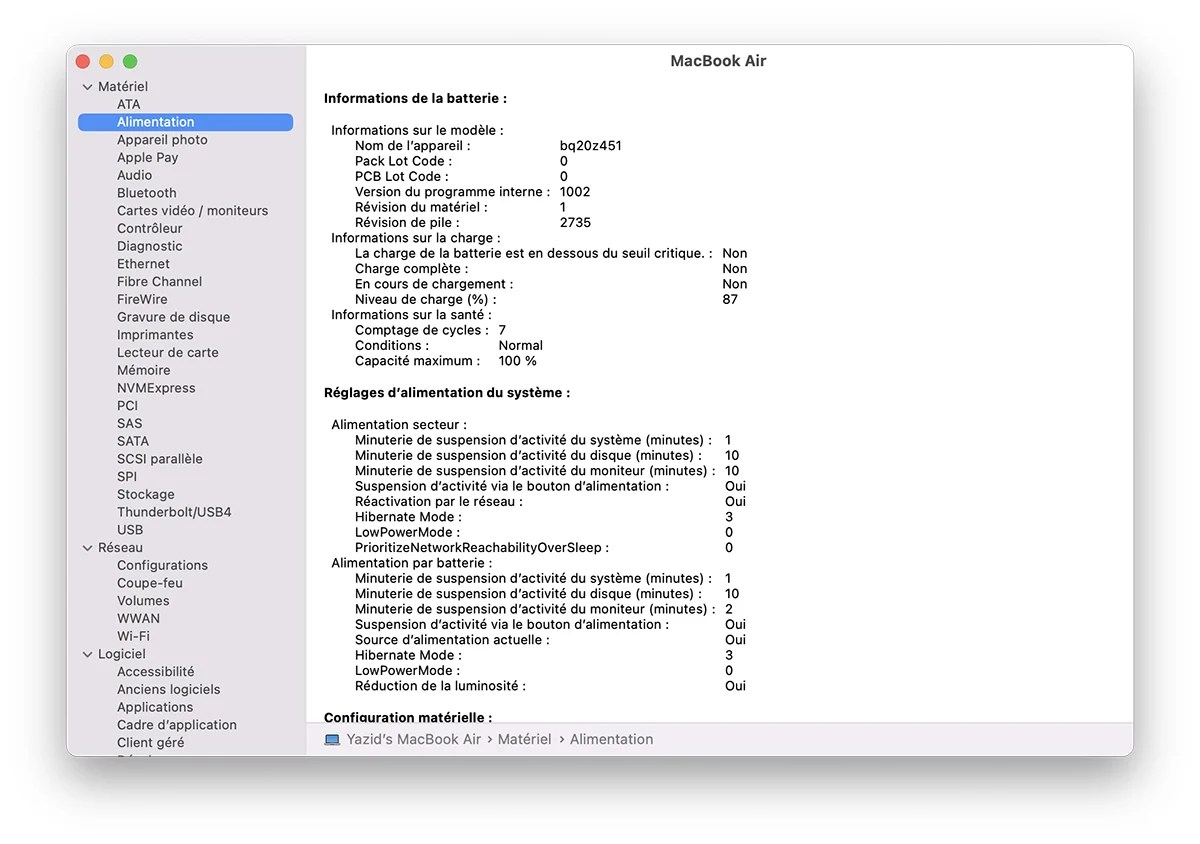Open Accessibilité under Logiciel

pyautogui.click(x=156, y=672)
